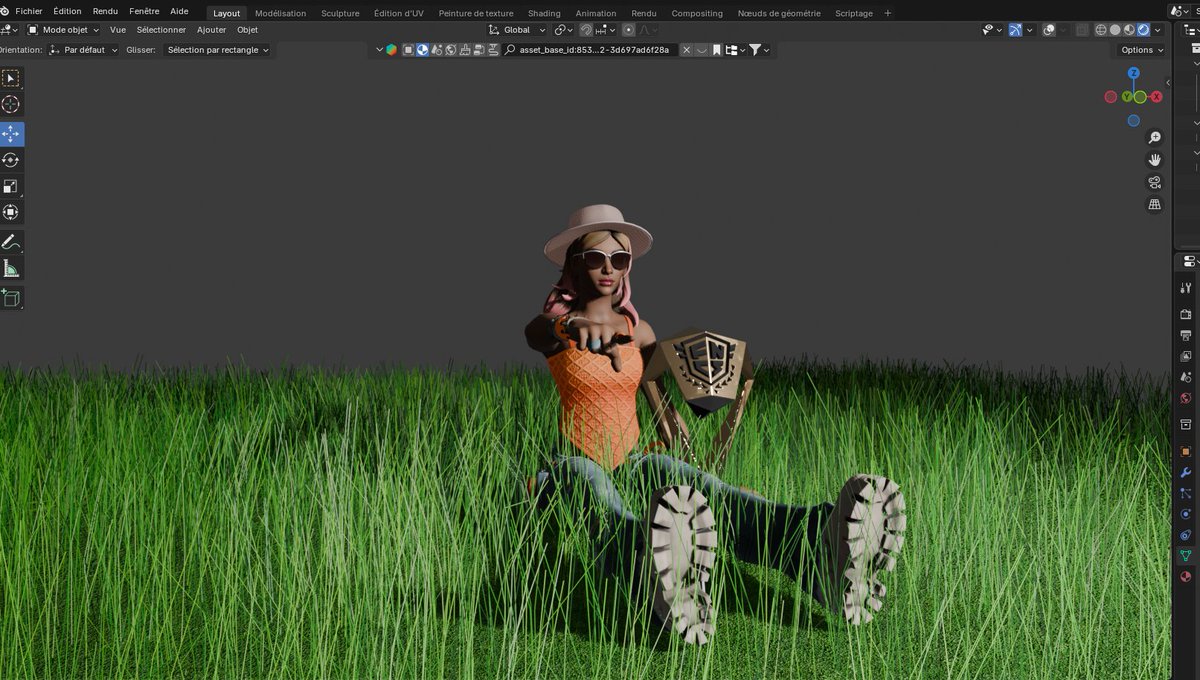1200x680 pixels.
Task: Click the asset_base_id search field
Action: 590,50
